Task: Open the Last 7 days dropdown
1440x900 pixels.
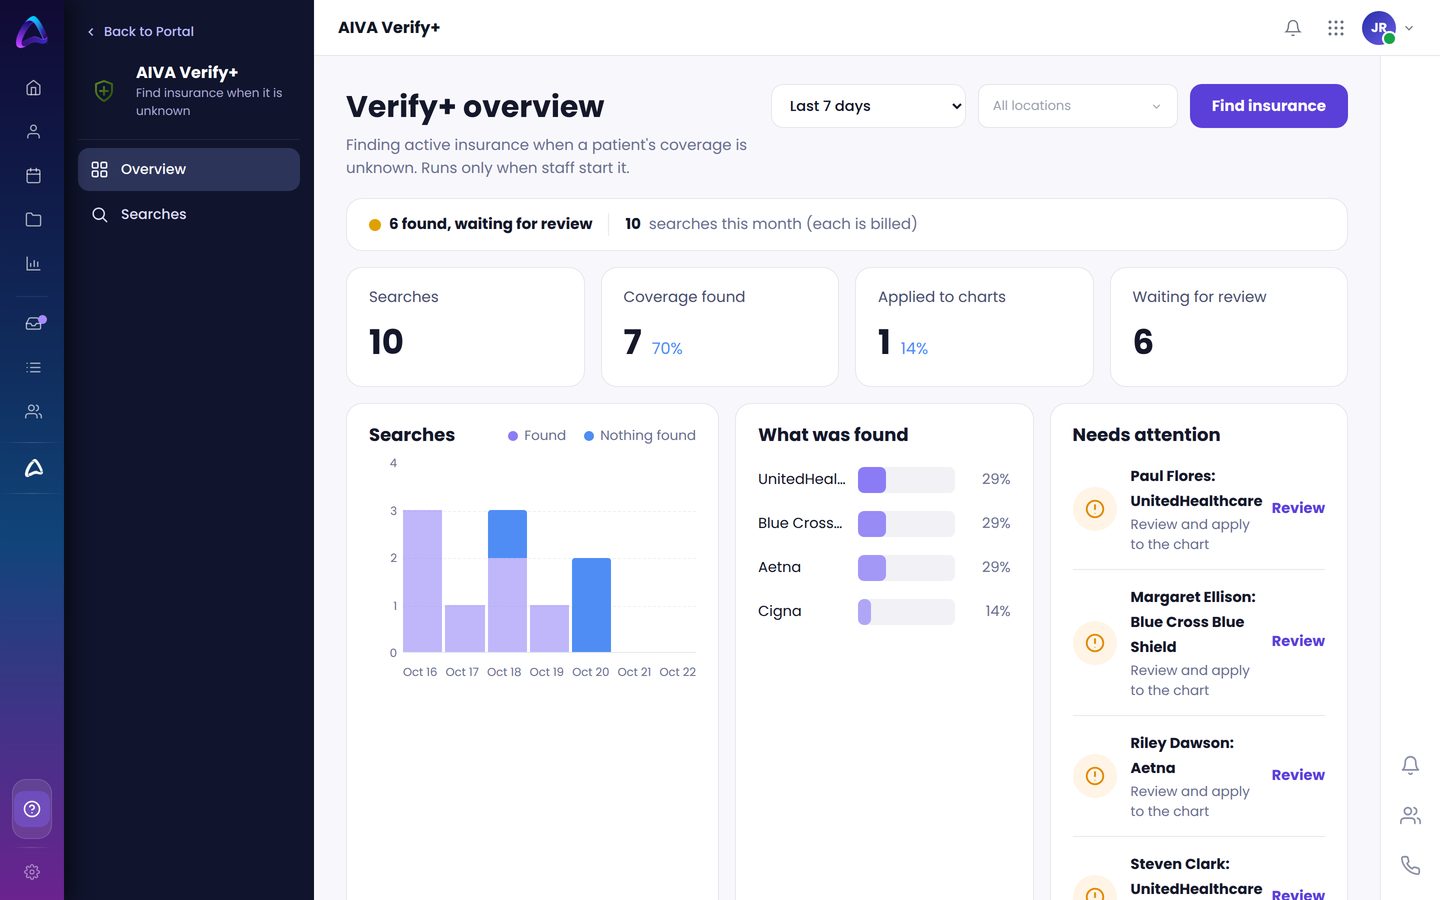Action: [x=868, y=106]
